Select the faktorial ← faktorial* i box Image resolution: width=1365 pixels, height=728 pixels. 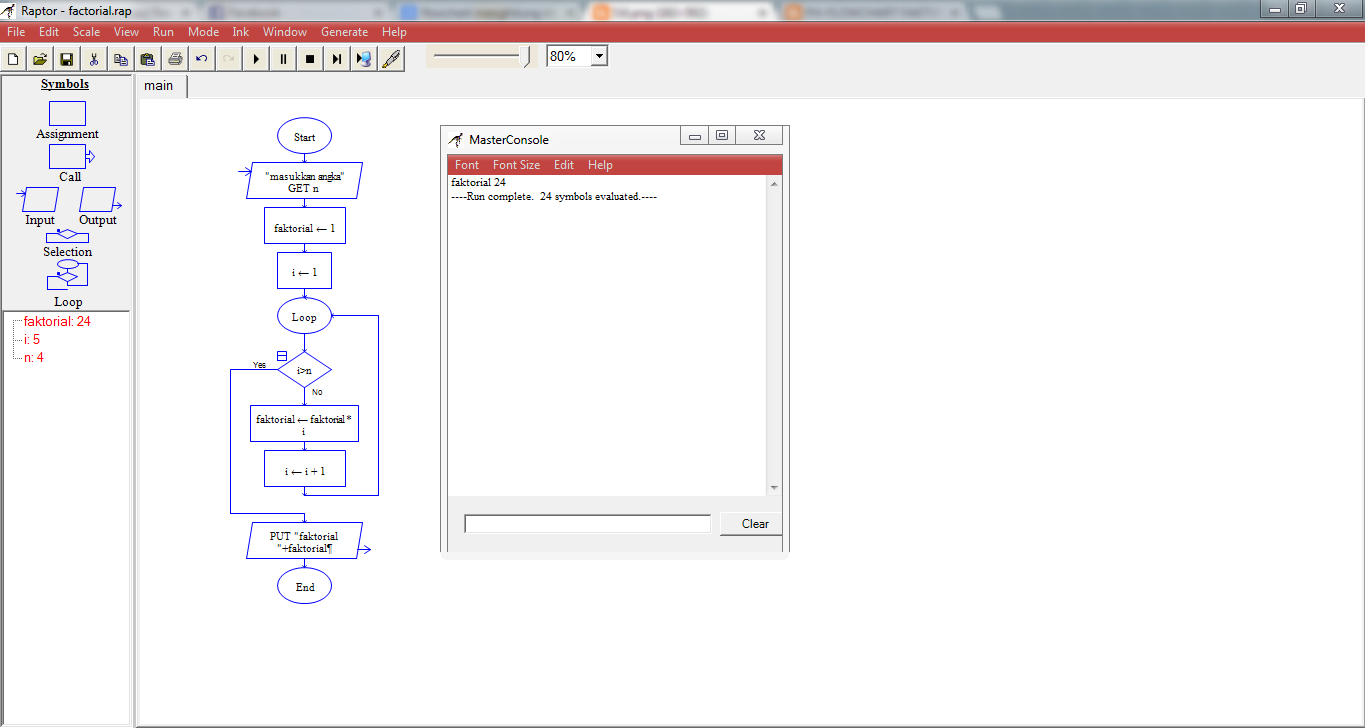point(304,424)
